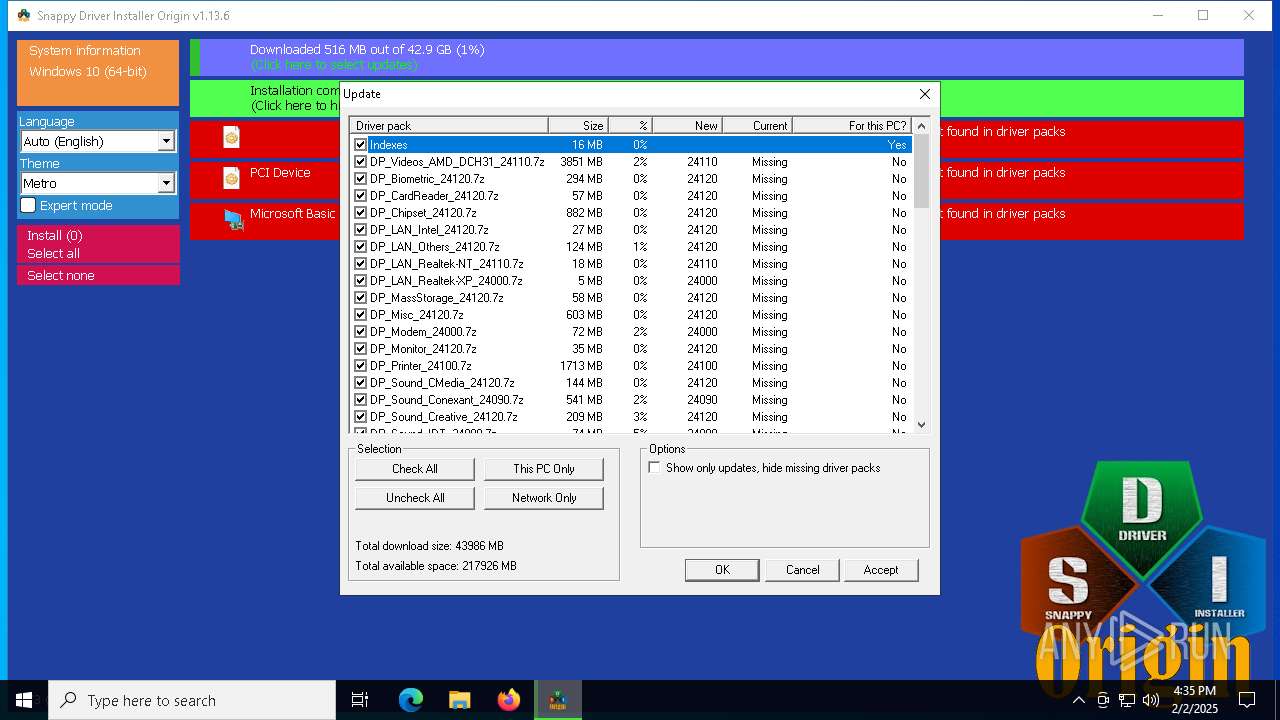
Task: Switch to Snappy Driver Installer taskbar icon
Action: pyautogui.click(x=557, y=700)
